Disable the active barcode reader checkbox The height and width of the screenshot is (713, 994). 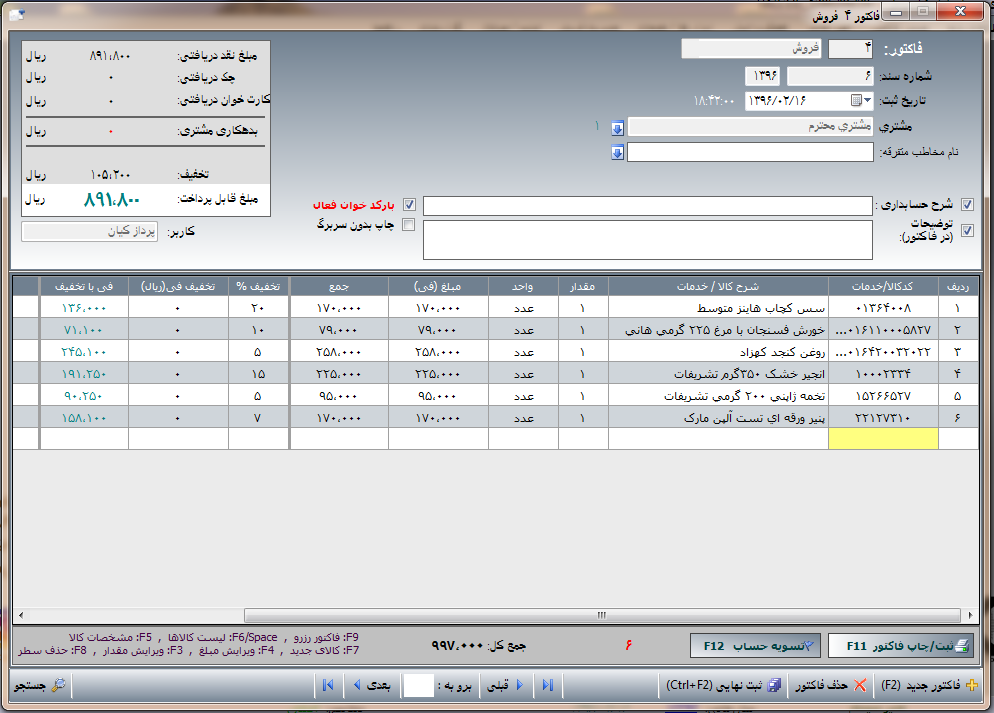(x=409, y=205)
